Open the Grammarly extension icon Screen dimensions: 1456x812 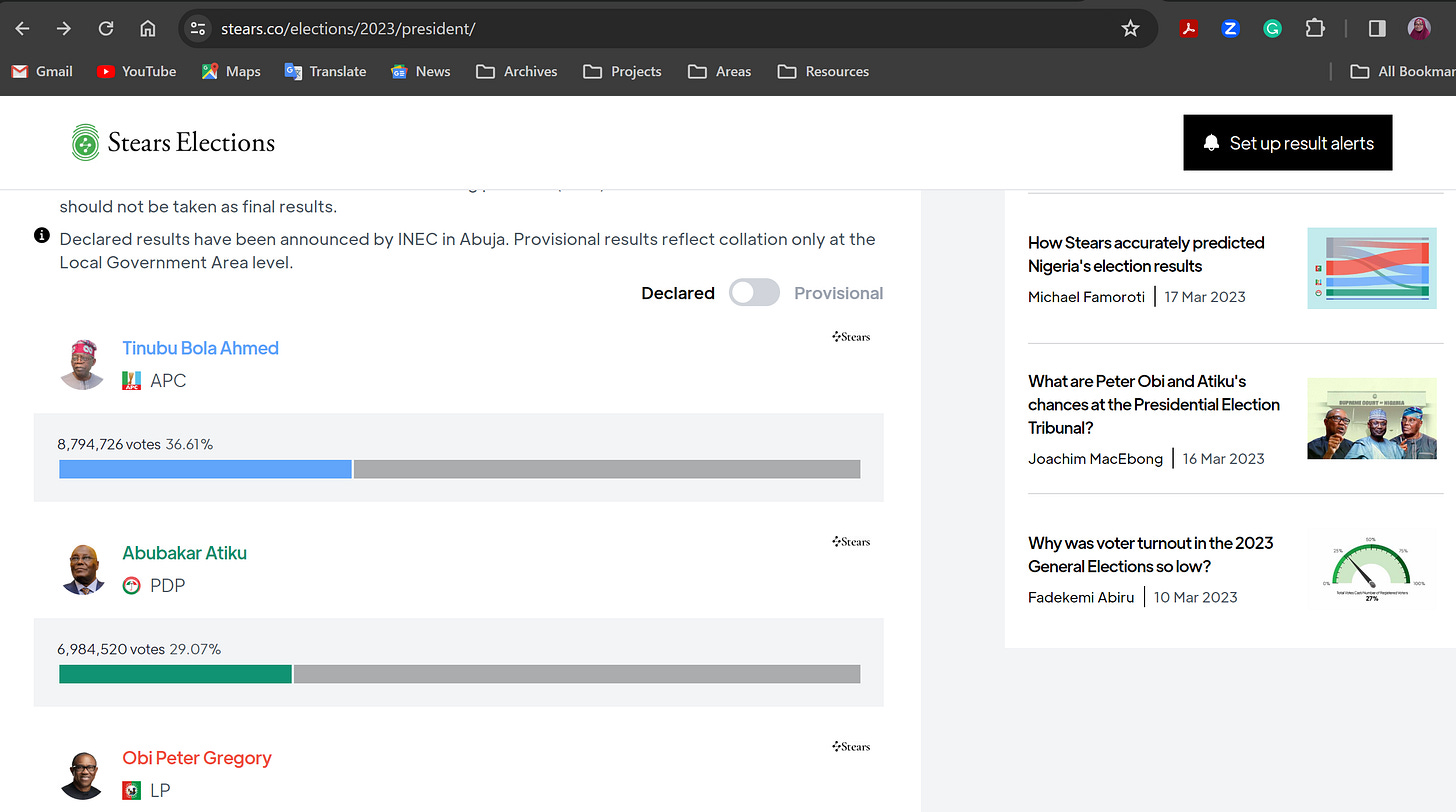(1272, 28)
